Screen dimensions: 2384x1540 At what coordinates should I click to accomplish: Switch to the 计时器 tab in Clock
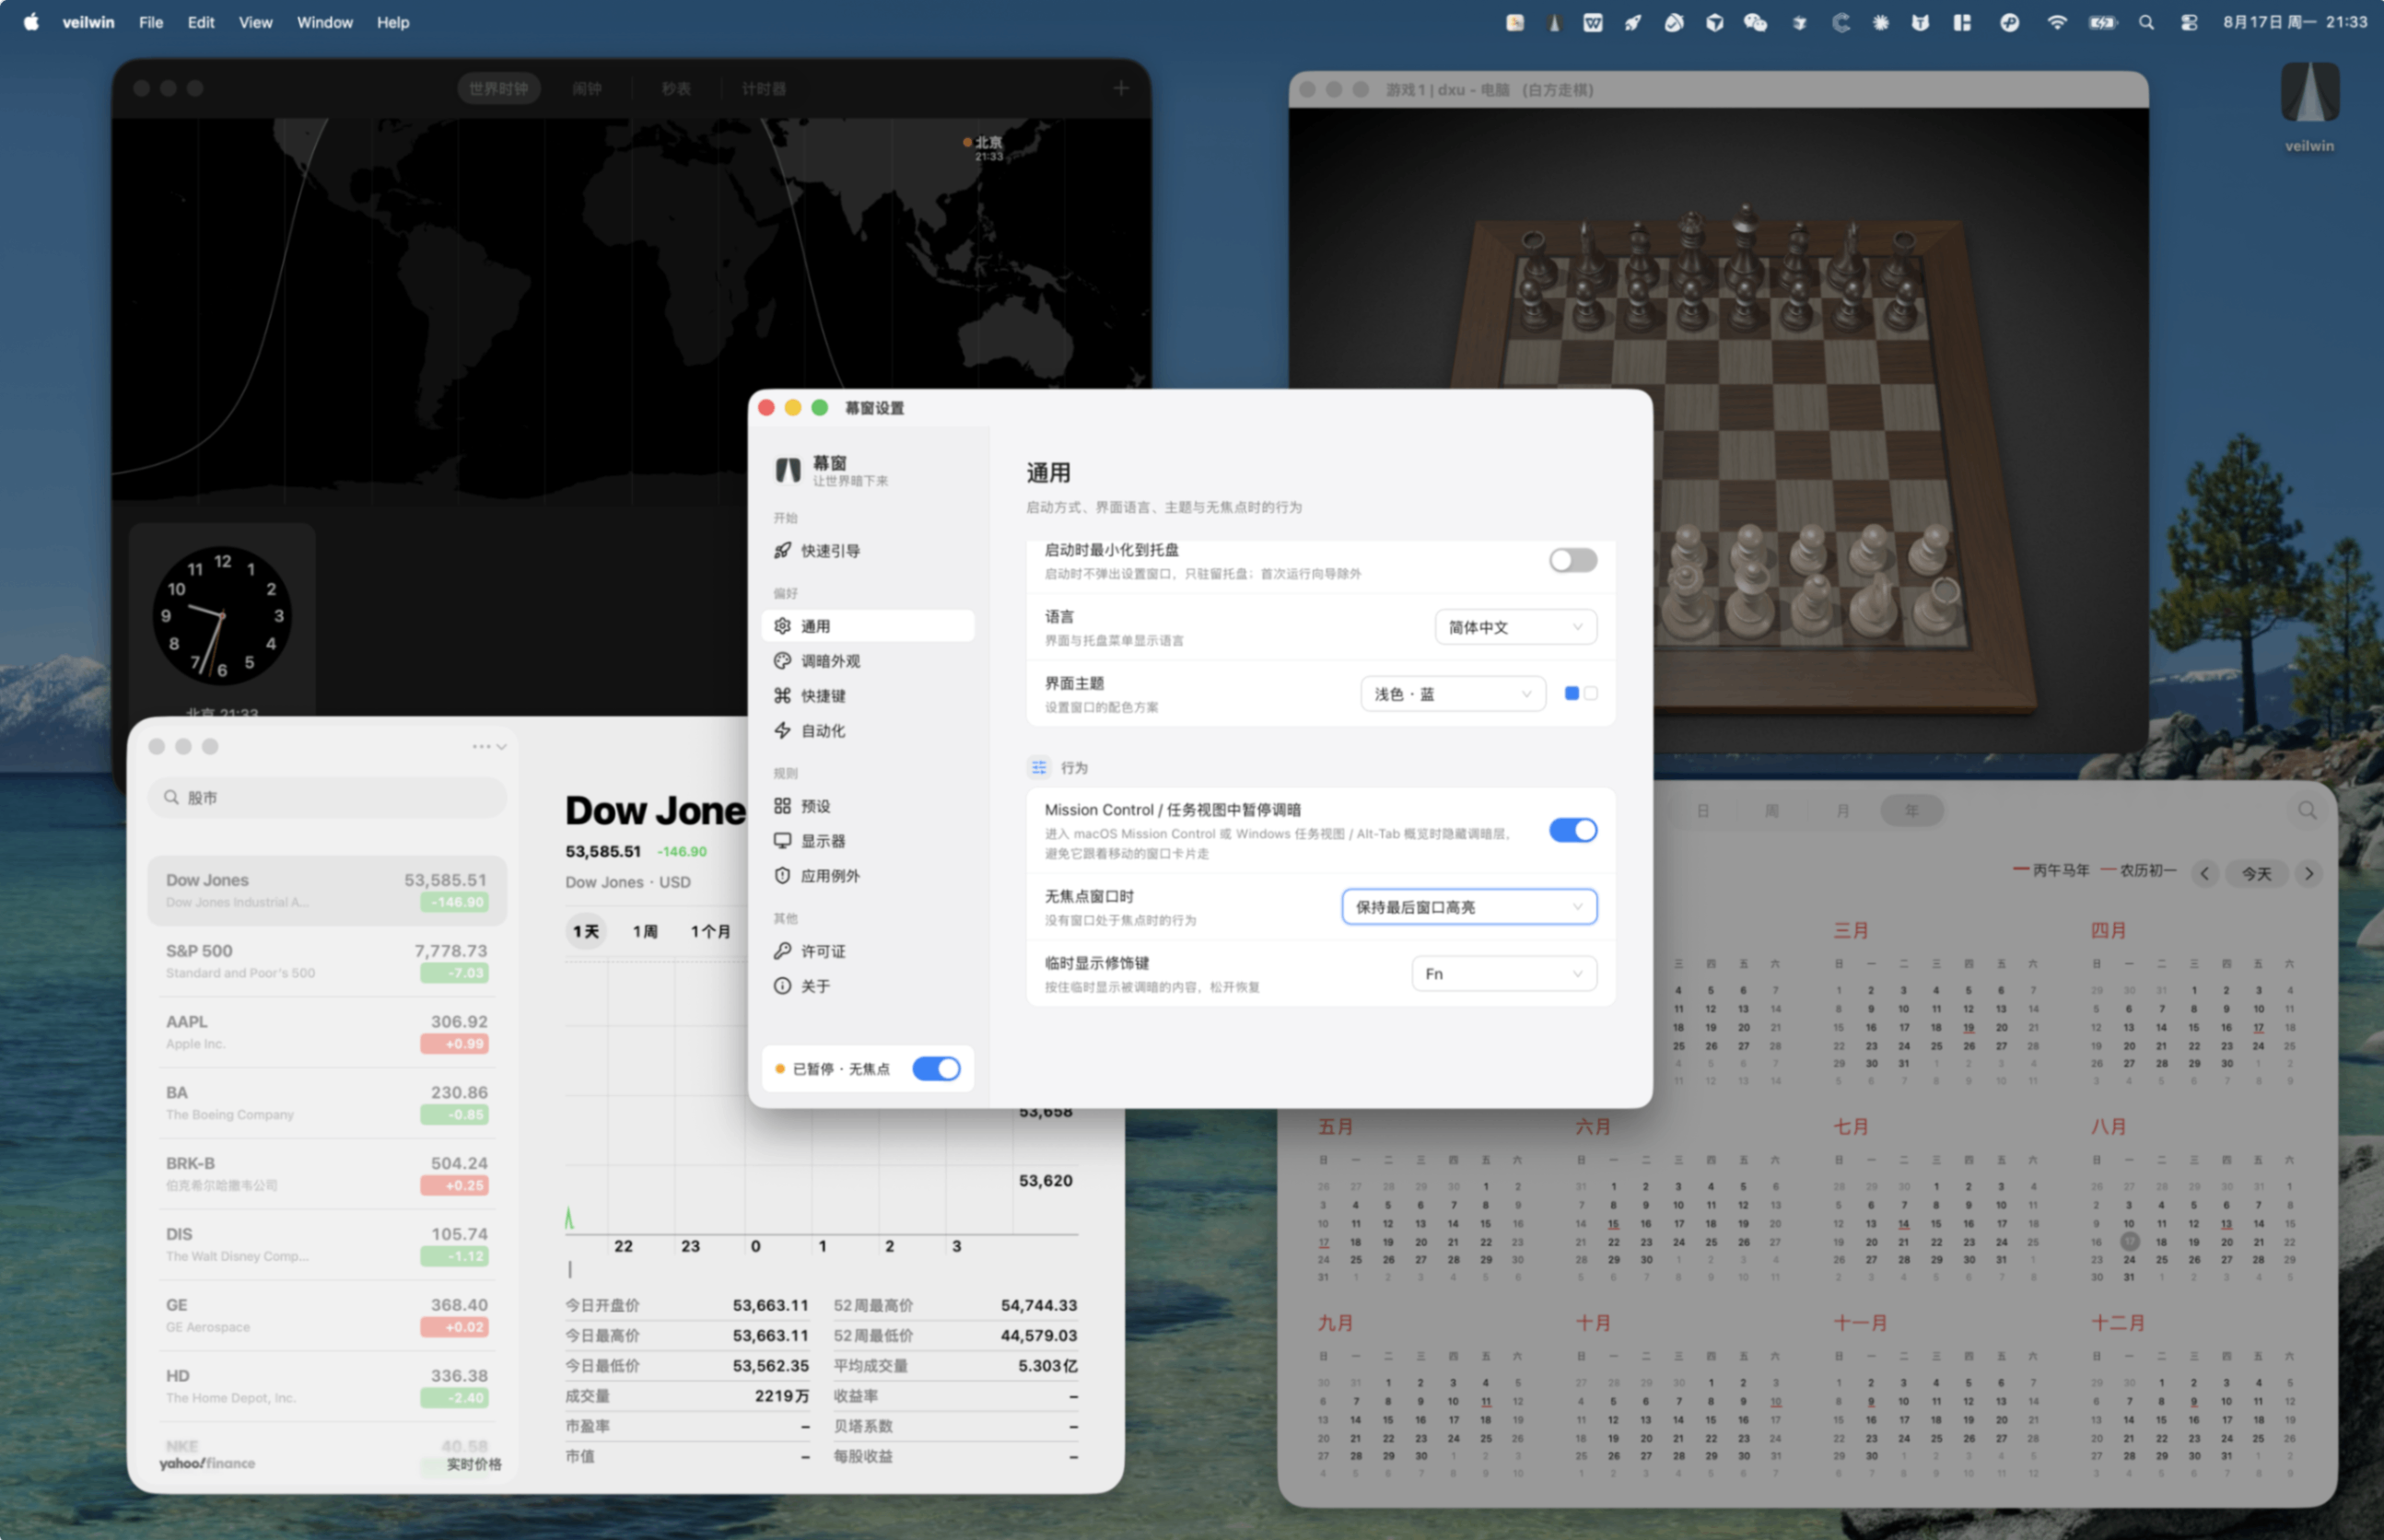pos(763,88)
